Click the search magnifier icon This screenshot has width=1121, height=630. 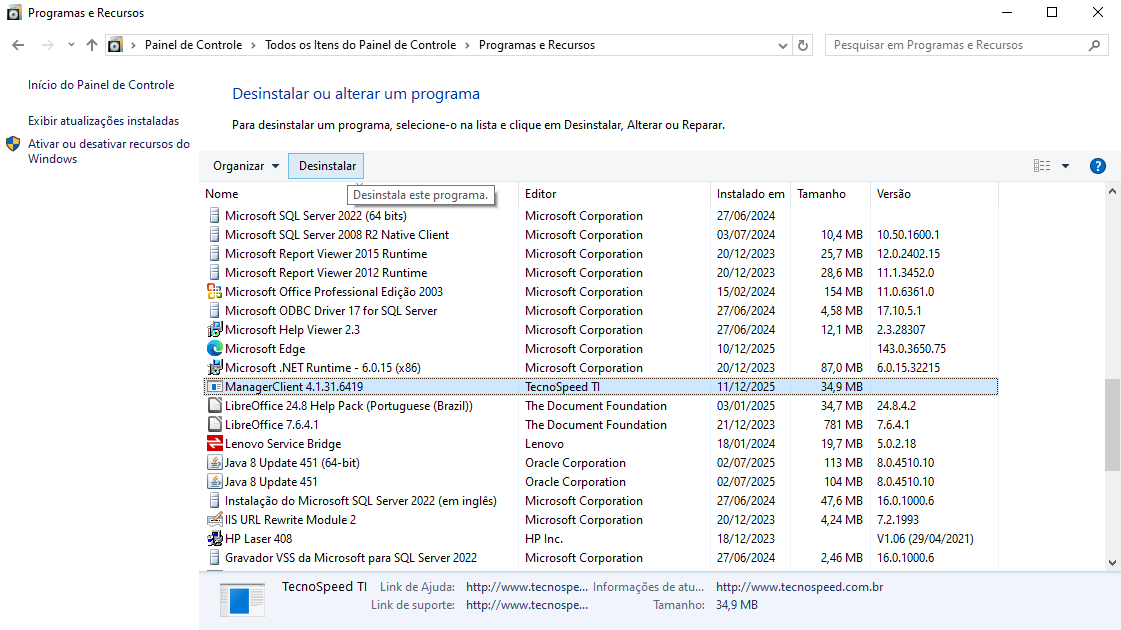(1095, 45)
